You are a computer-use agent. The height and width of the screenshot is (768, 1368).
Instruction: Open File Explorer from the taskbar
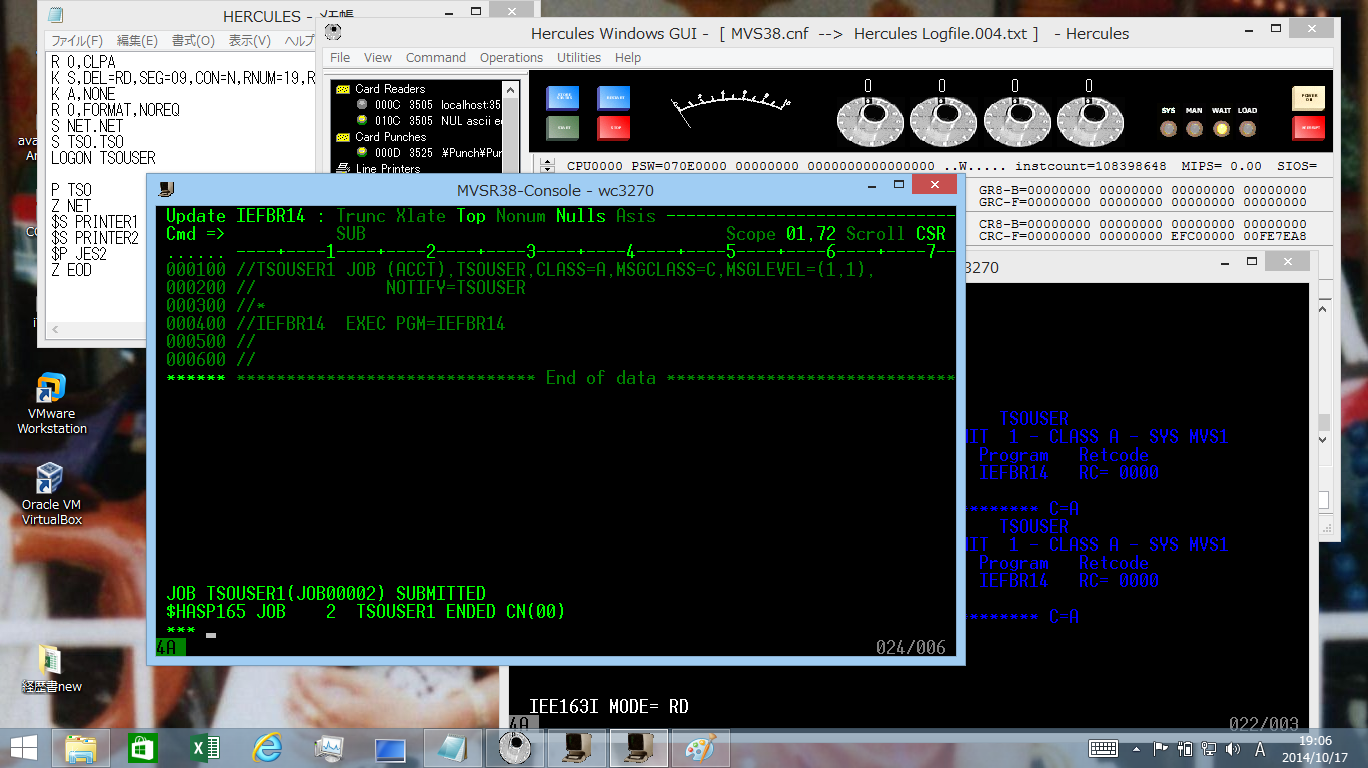[82, 748]
